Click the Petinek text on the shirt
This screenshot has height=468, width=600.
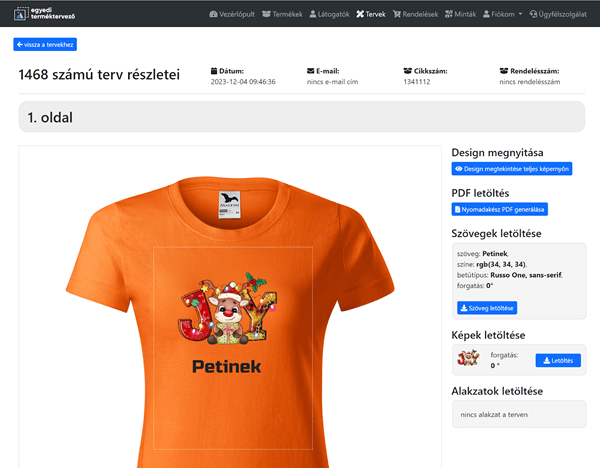[227, 367]
